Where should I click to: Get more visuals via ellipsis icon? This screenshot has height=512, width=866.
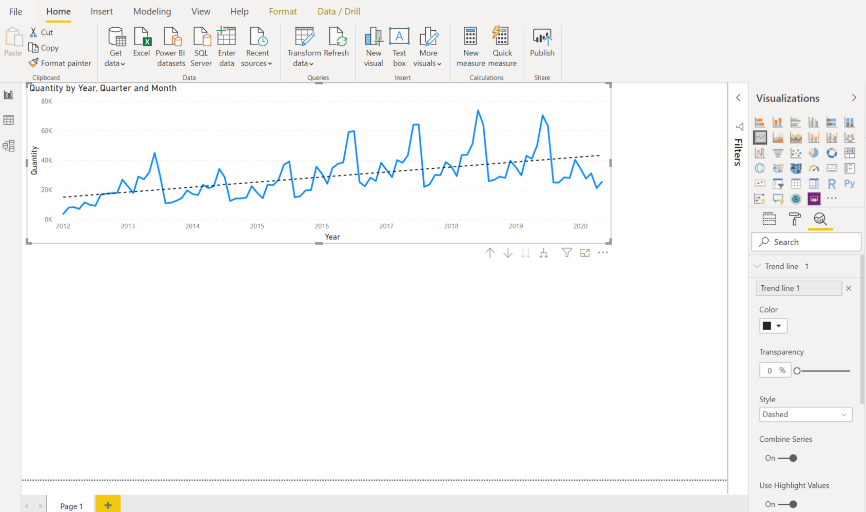click(832, 198)
